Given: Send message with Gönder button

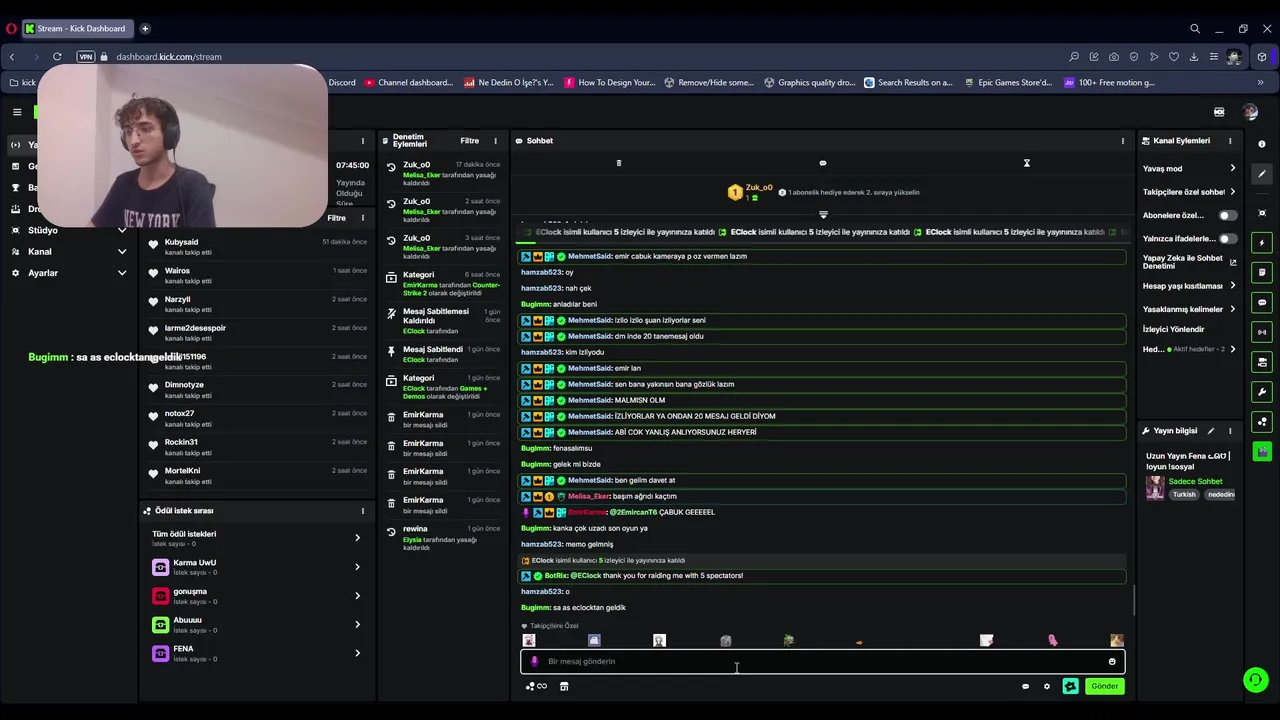Looking at the screenshot, I should 1104,686.
